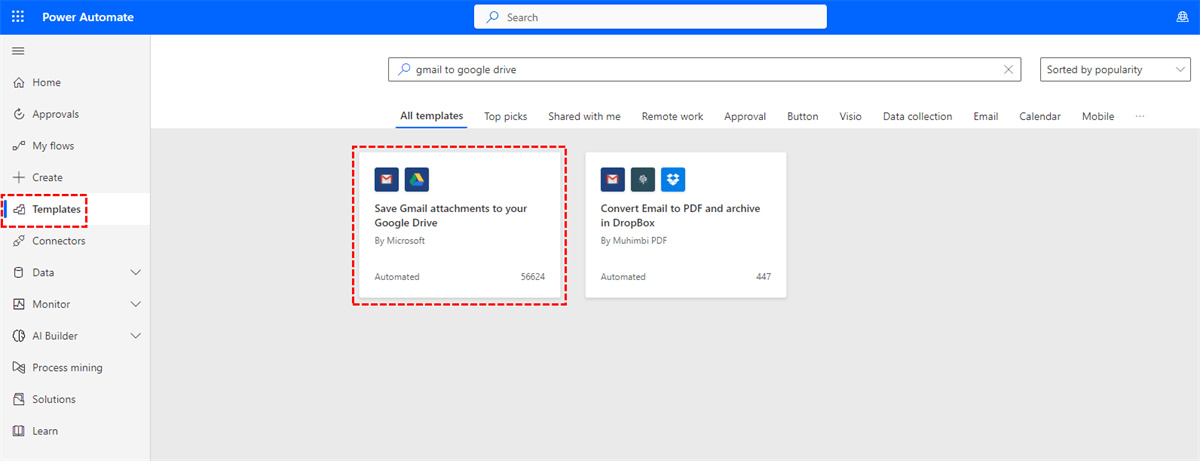The width and height of the screenshot is (1200, 461).
Task: Select the All templates tab
Action: (432, 116)
